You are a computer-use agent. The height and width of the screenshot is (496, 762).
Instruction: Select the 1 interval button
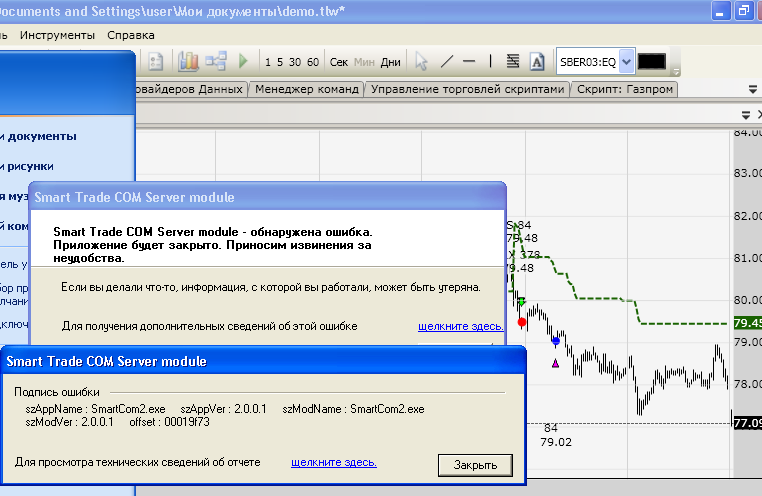tap(268, 62)
